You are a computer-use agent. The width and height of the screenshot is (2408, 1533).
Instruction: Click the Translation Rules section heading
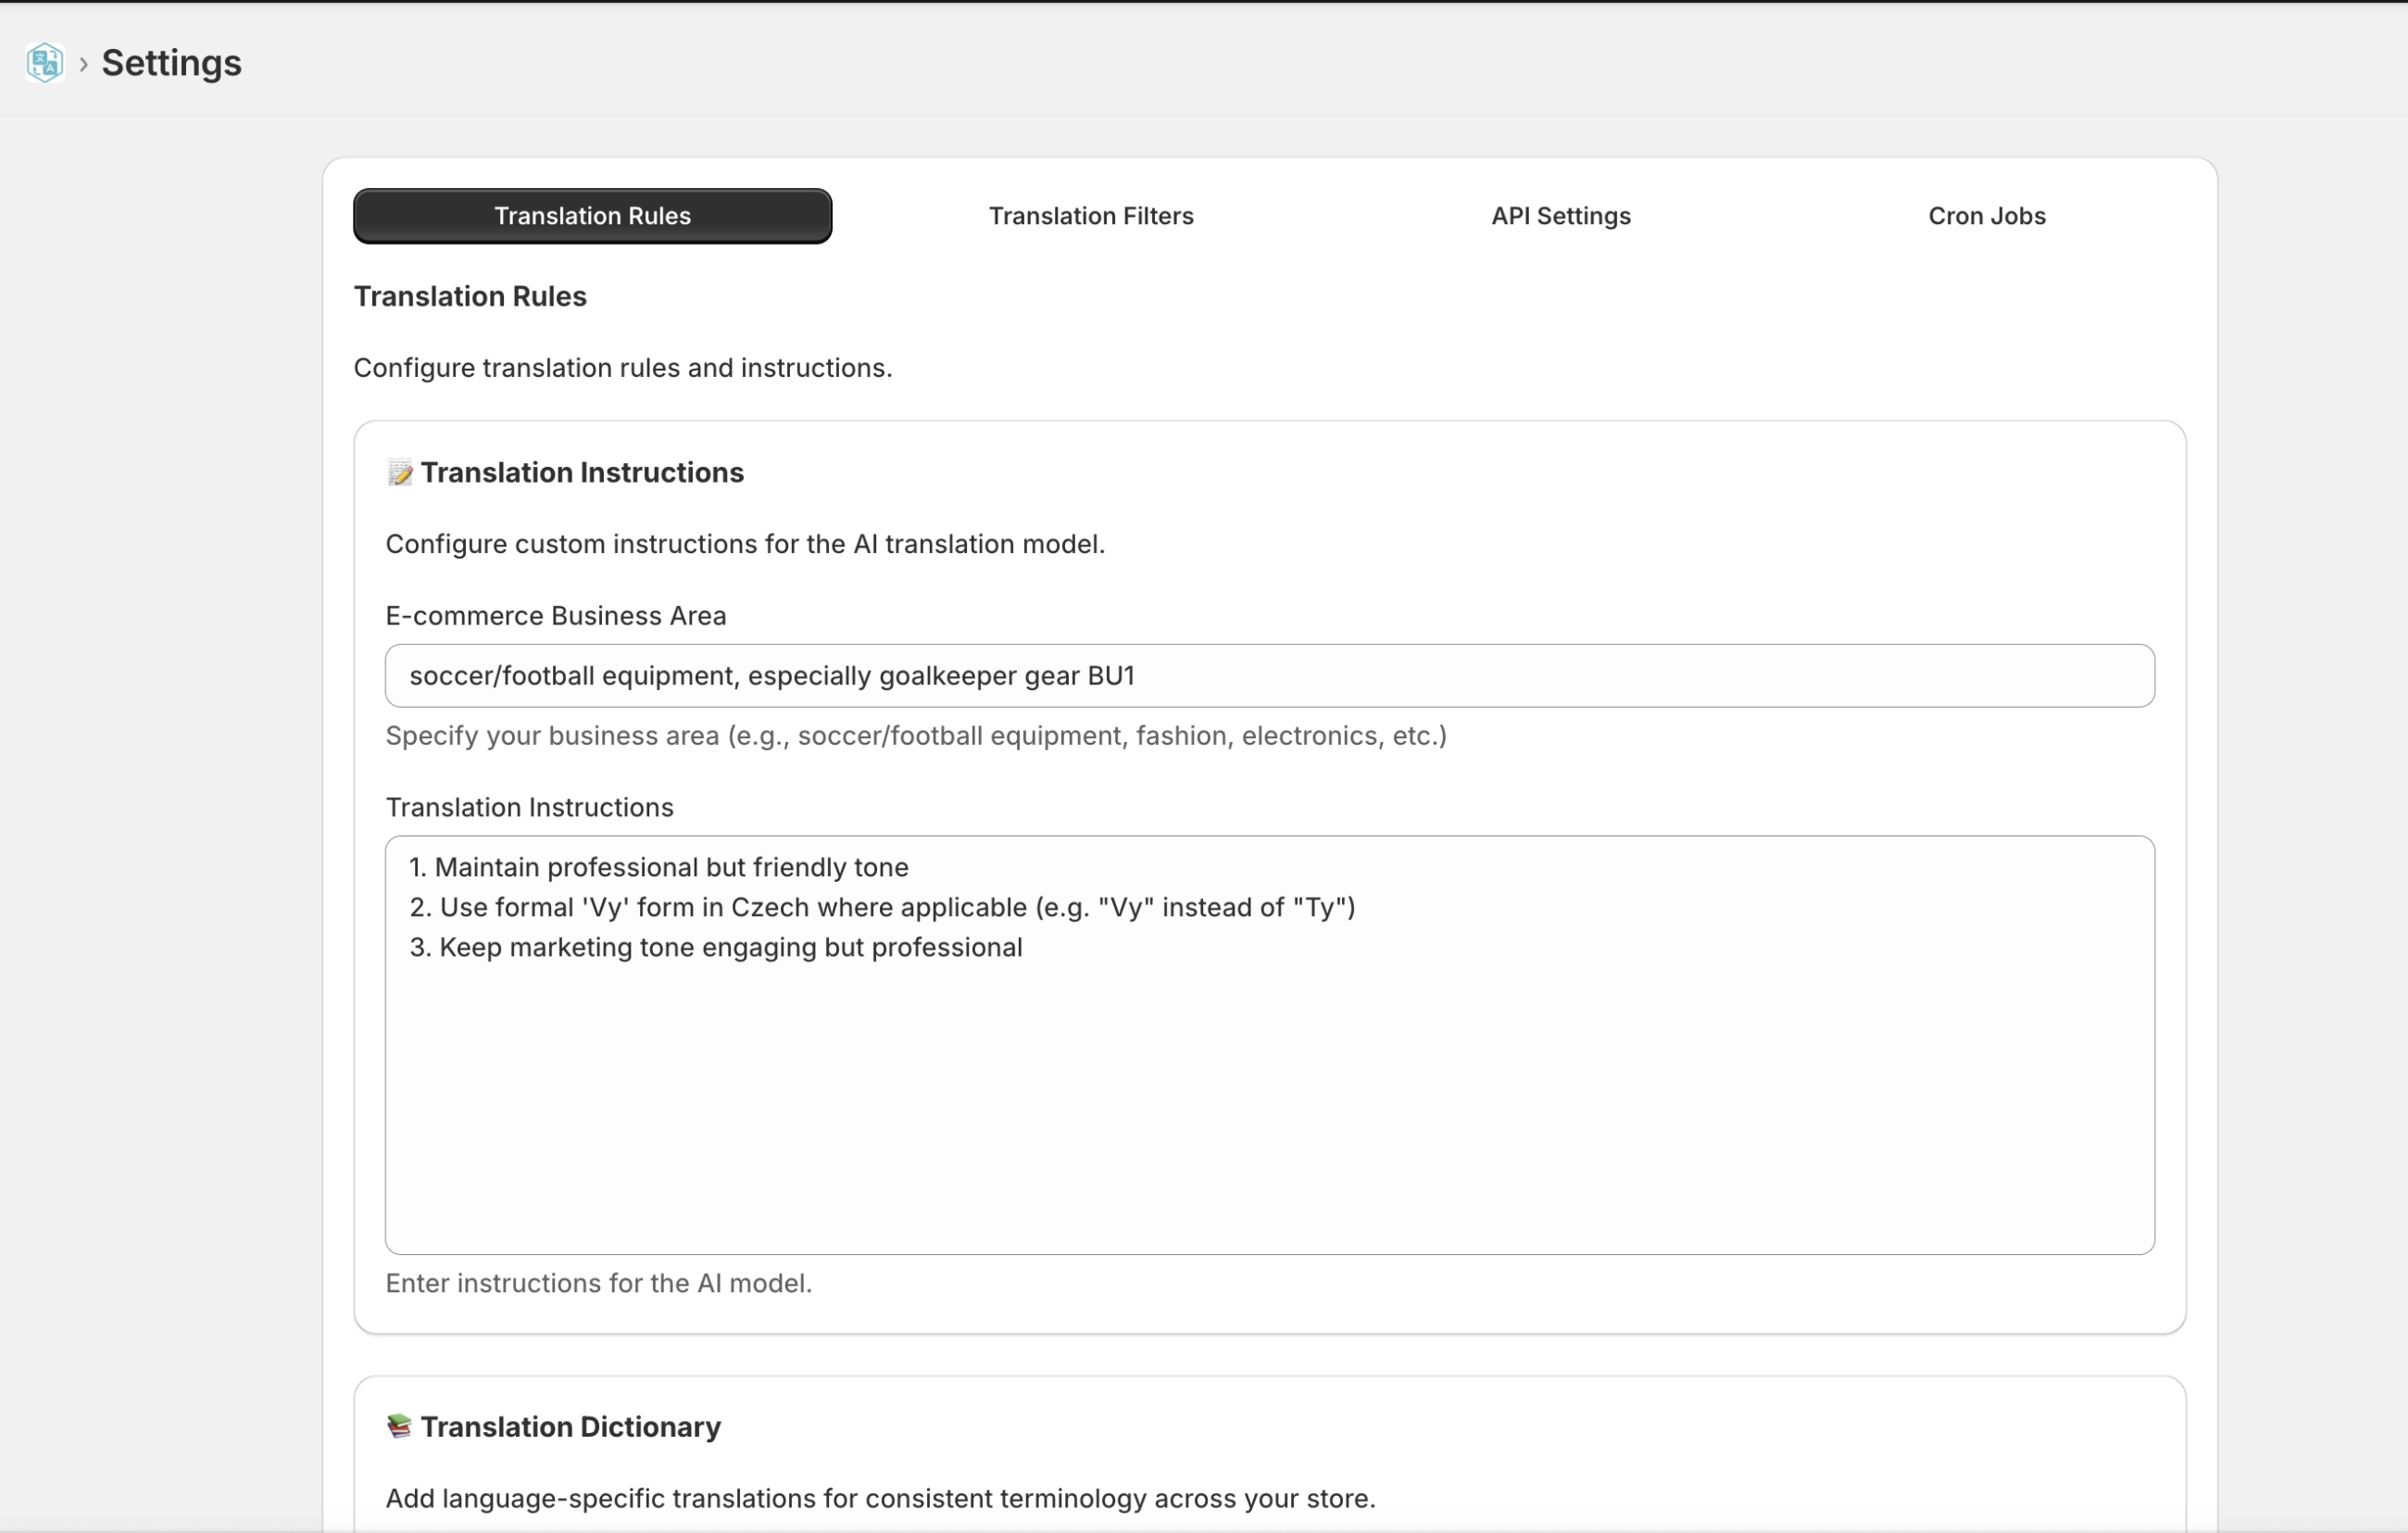tap(470, 297)
